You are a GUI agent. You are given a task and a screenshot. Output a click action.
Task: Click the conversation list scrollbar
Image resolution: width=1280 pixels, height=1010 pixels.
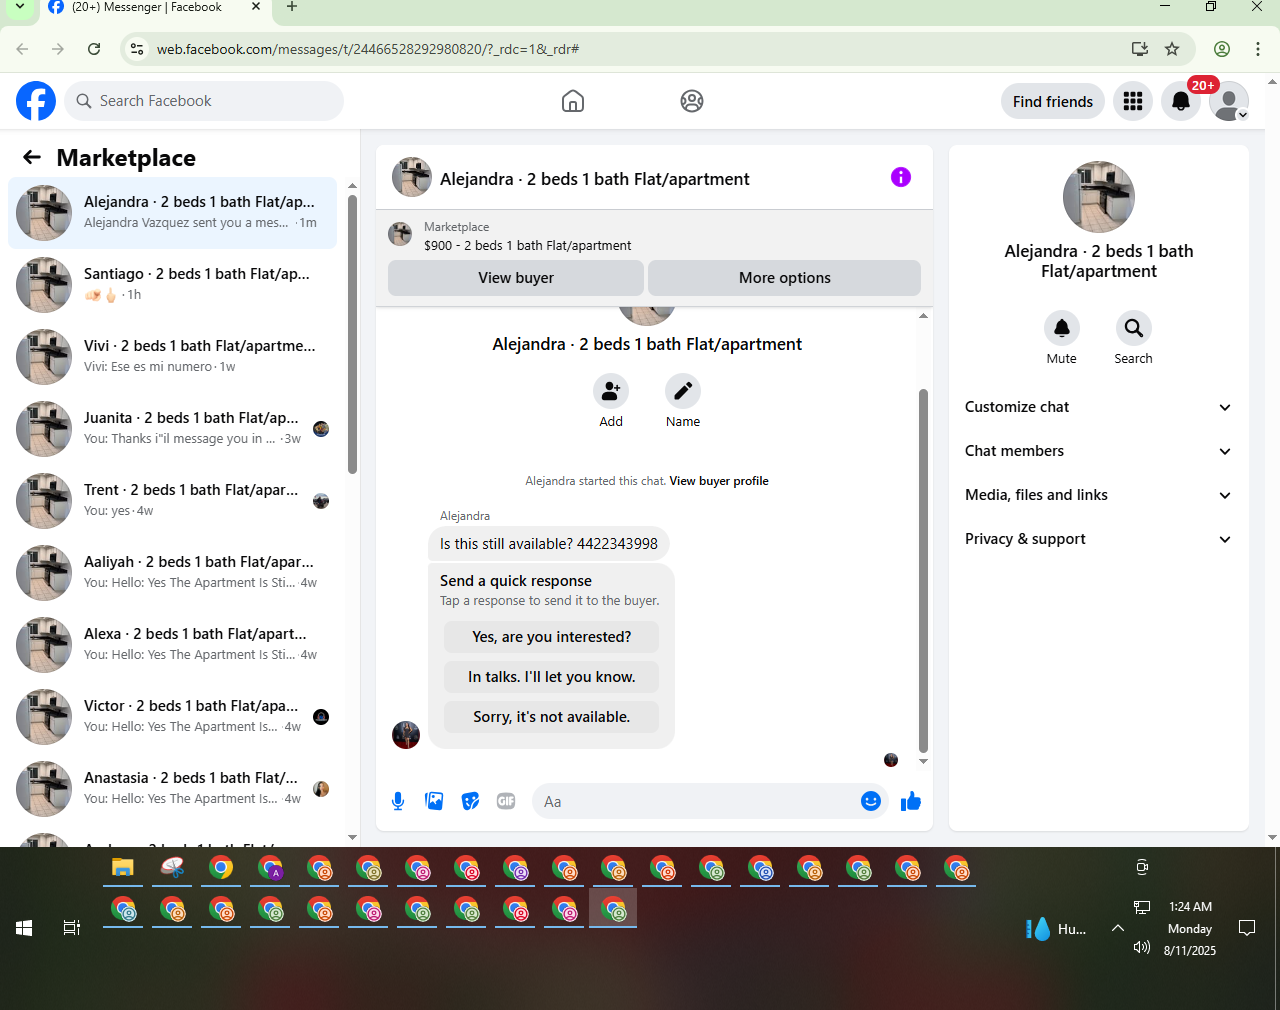tap(352, 334)
